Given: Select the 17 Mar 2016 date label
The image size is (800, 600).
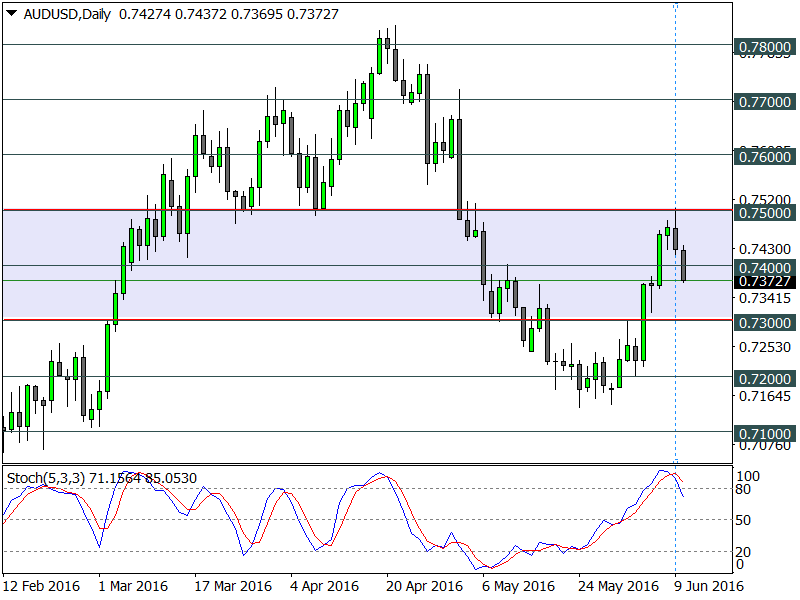Looking at the screenshot, I should pyautogui.click(x=233, y=586).
